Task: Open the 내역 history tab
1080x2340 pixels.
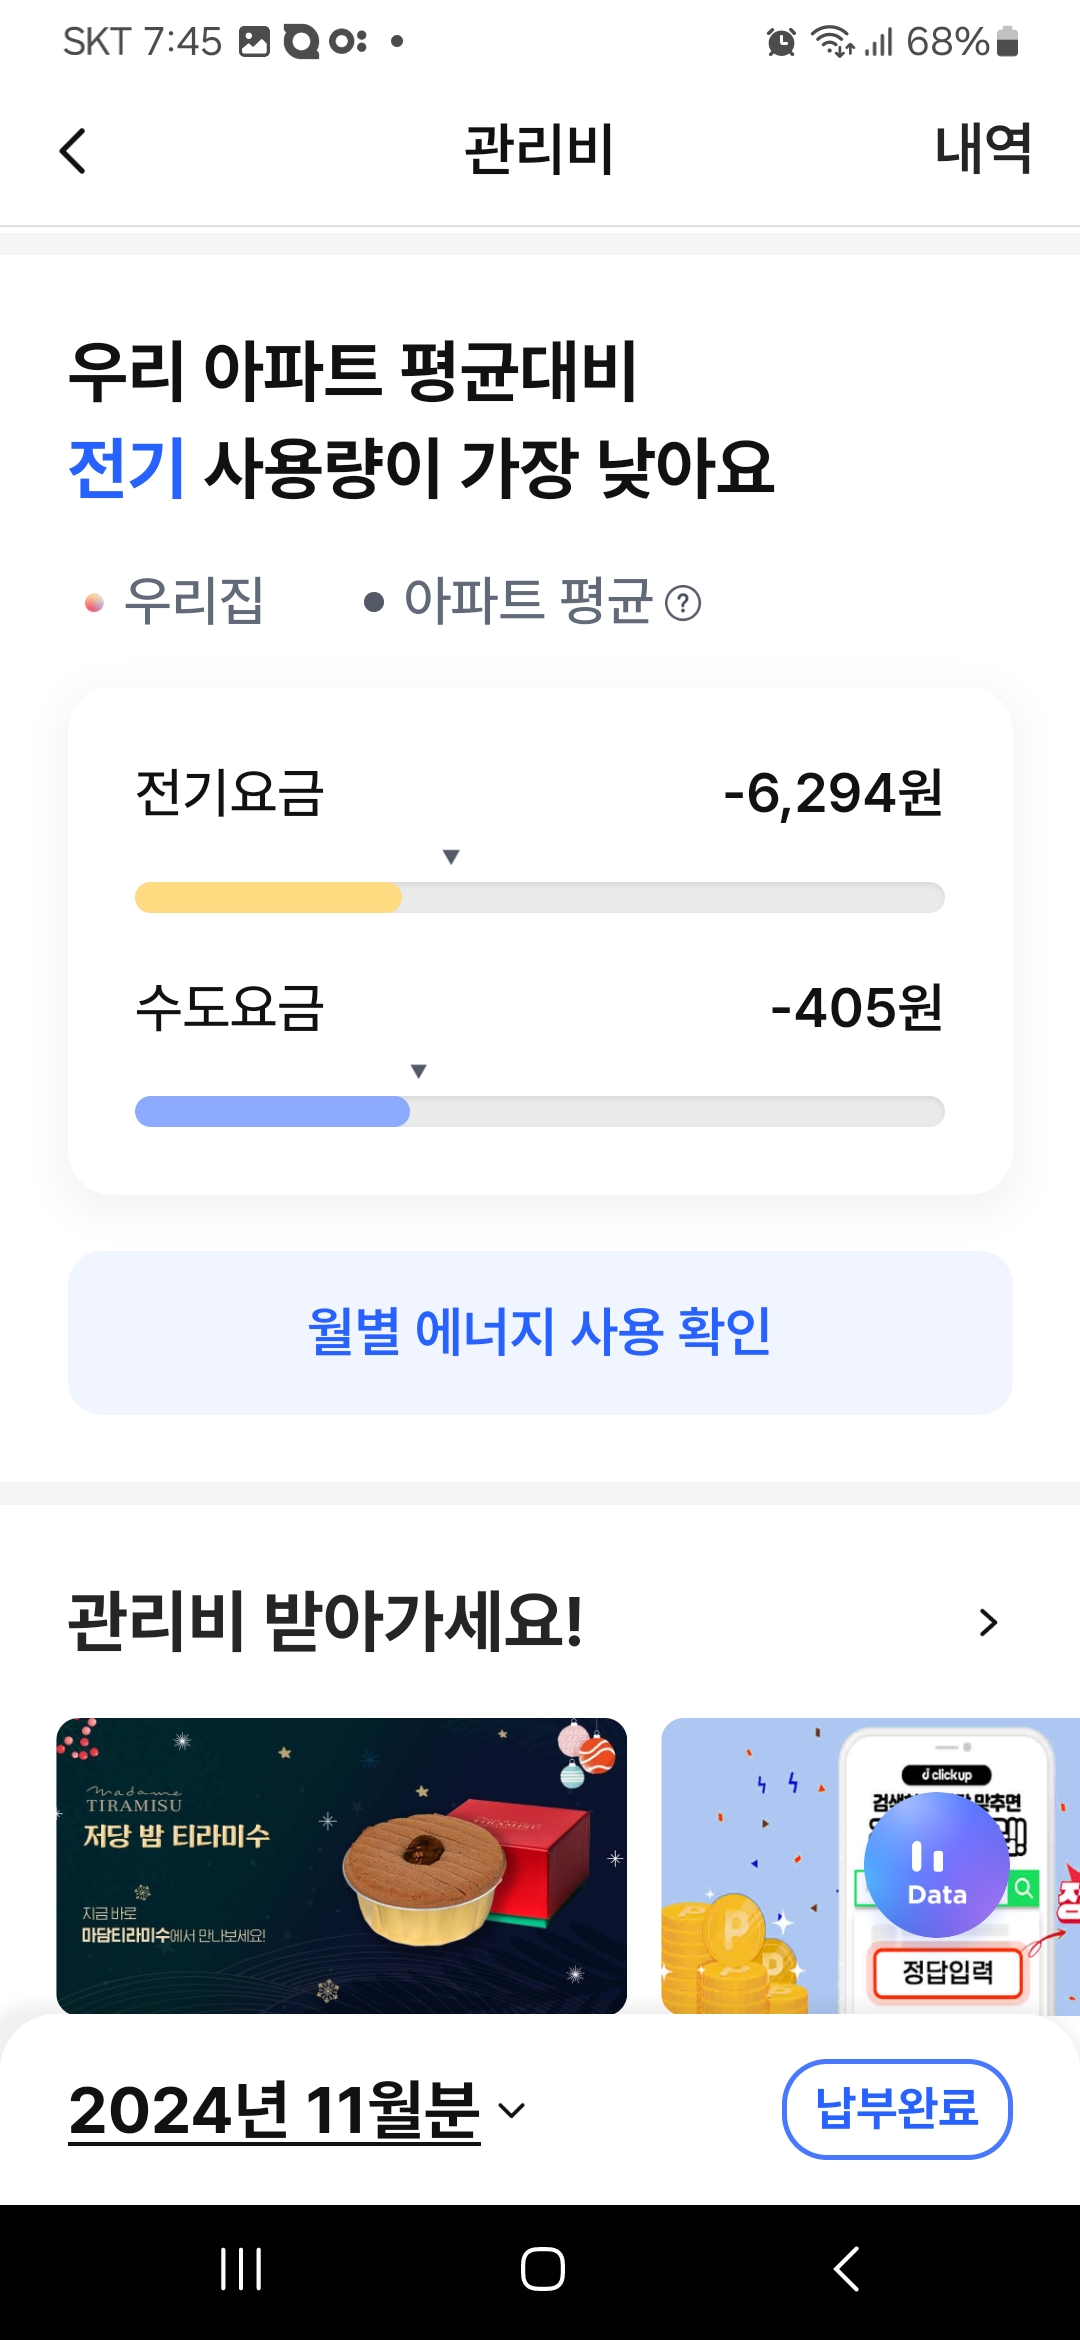Action: [x=982, y=150]
